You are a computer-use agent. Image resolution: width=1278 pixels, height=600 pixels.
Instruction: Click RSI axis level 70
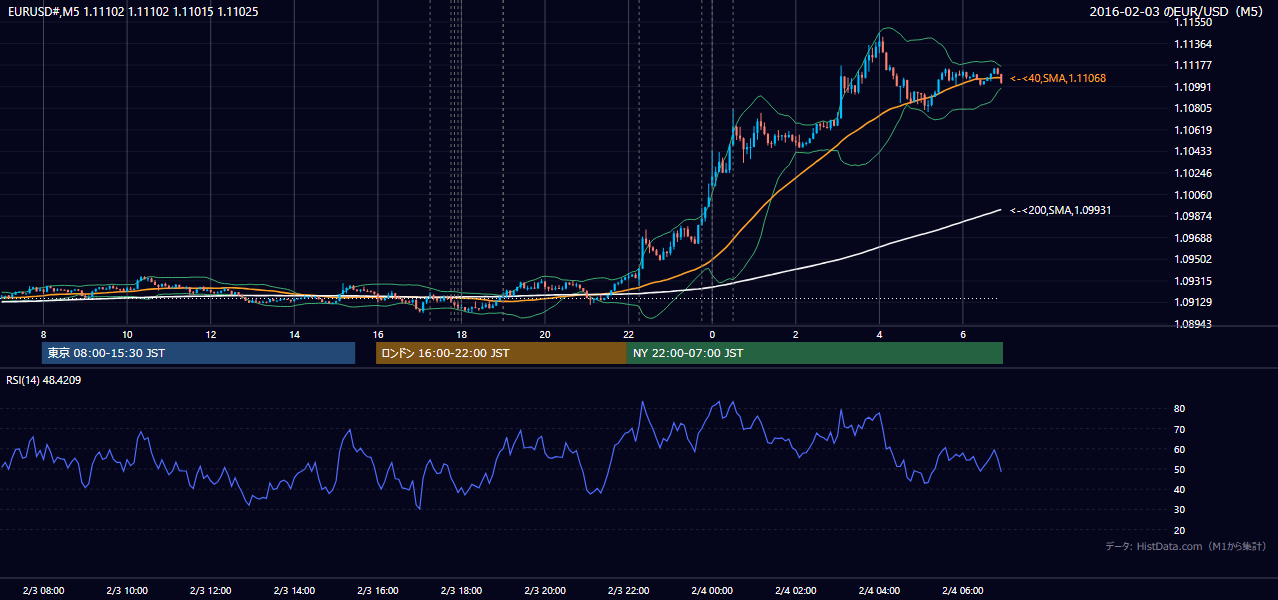pos(1180,429)
